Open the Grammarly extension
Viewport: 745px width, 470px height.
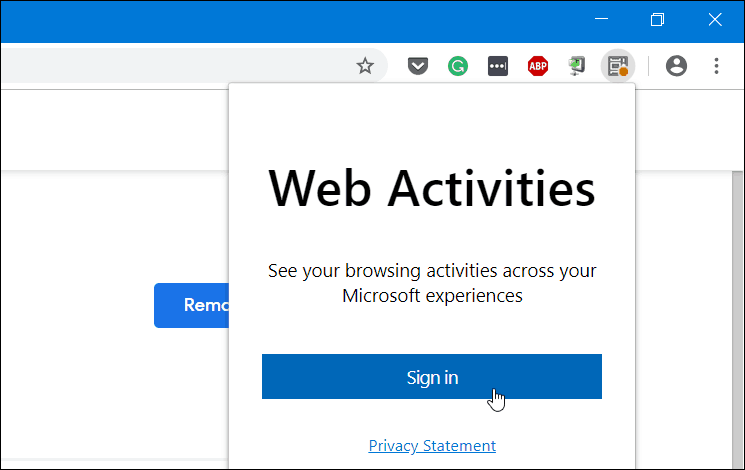(x=458, y=66)
